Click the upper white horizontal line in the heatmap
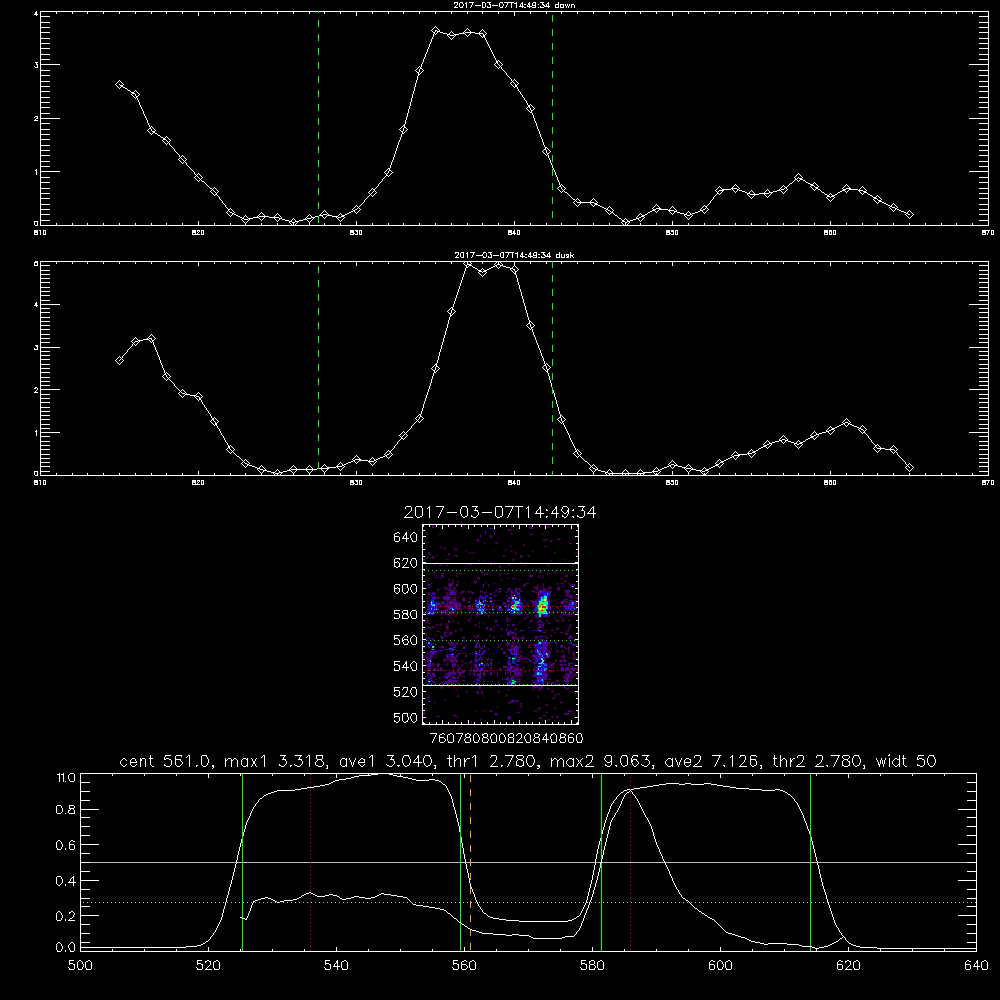Screen dimensions: 1000x1000 (x=501, y=563)
